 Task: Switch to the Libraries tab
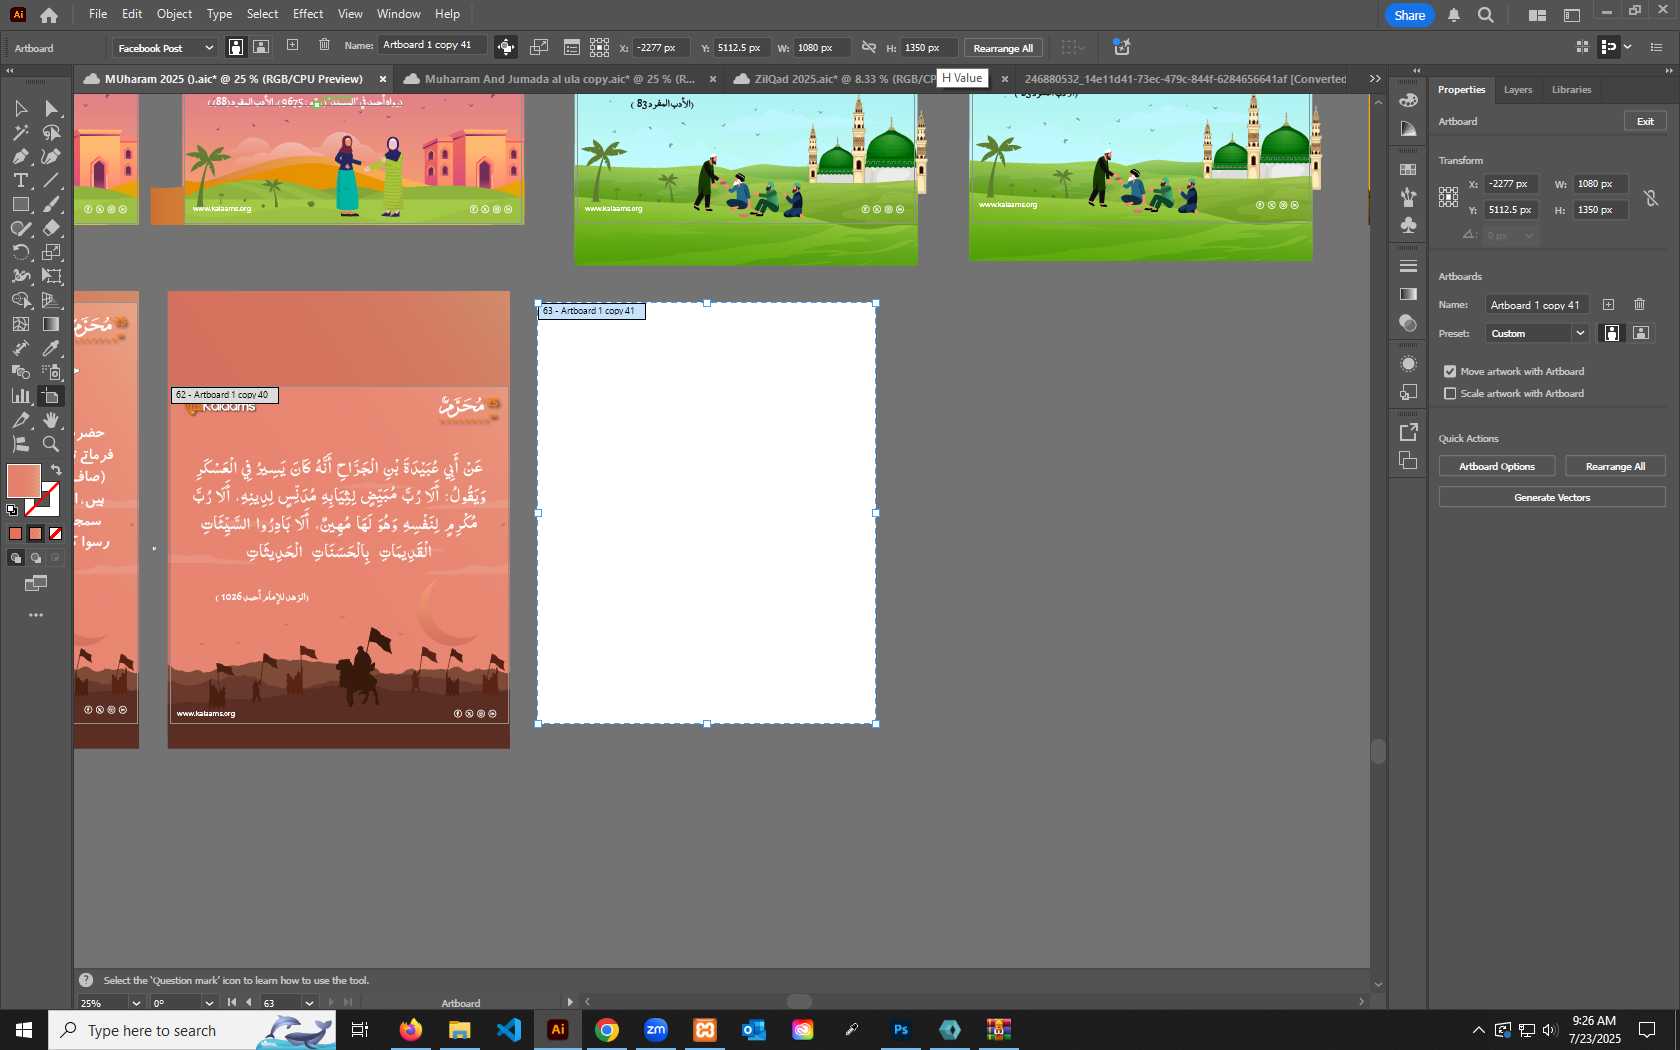pos(1571,90)
